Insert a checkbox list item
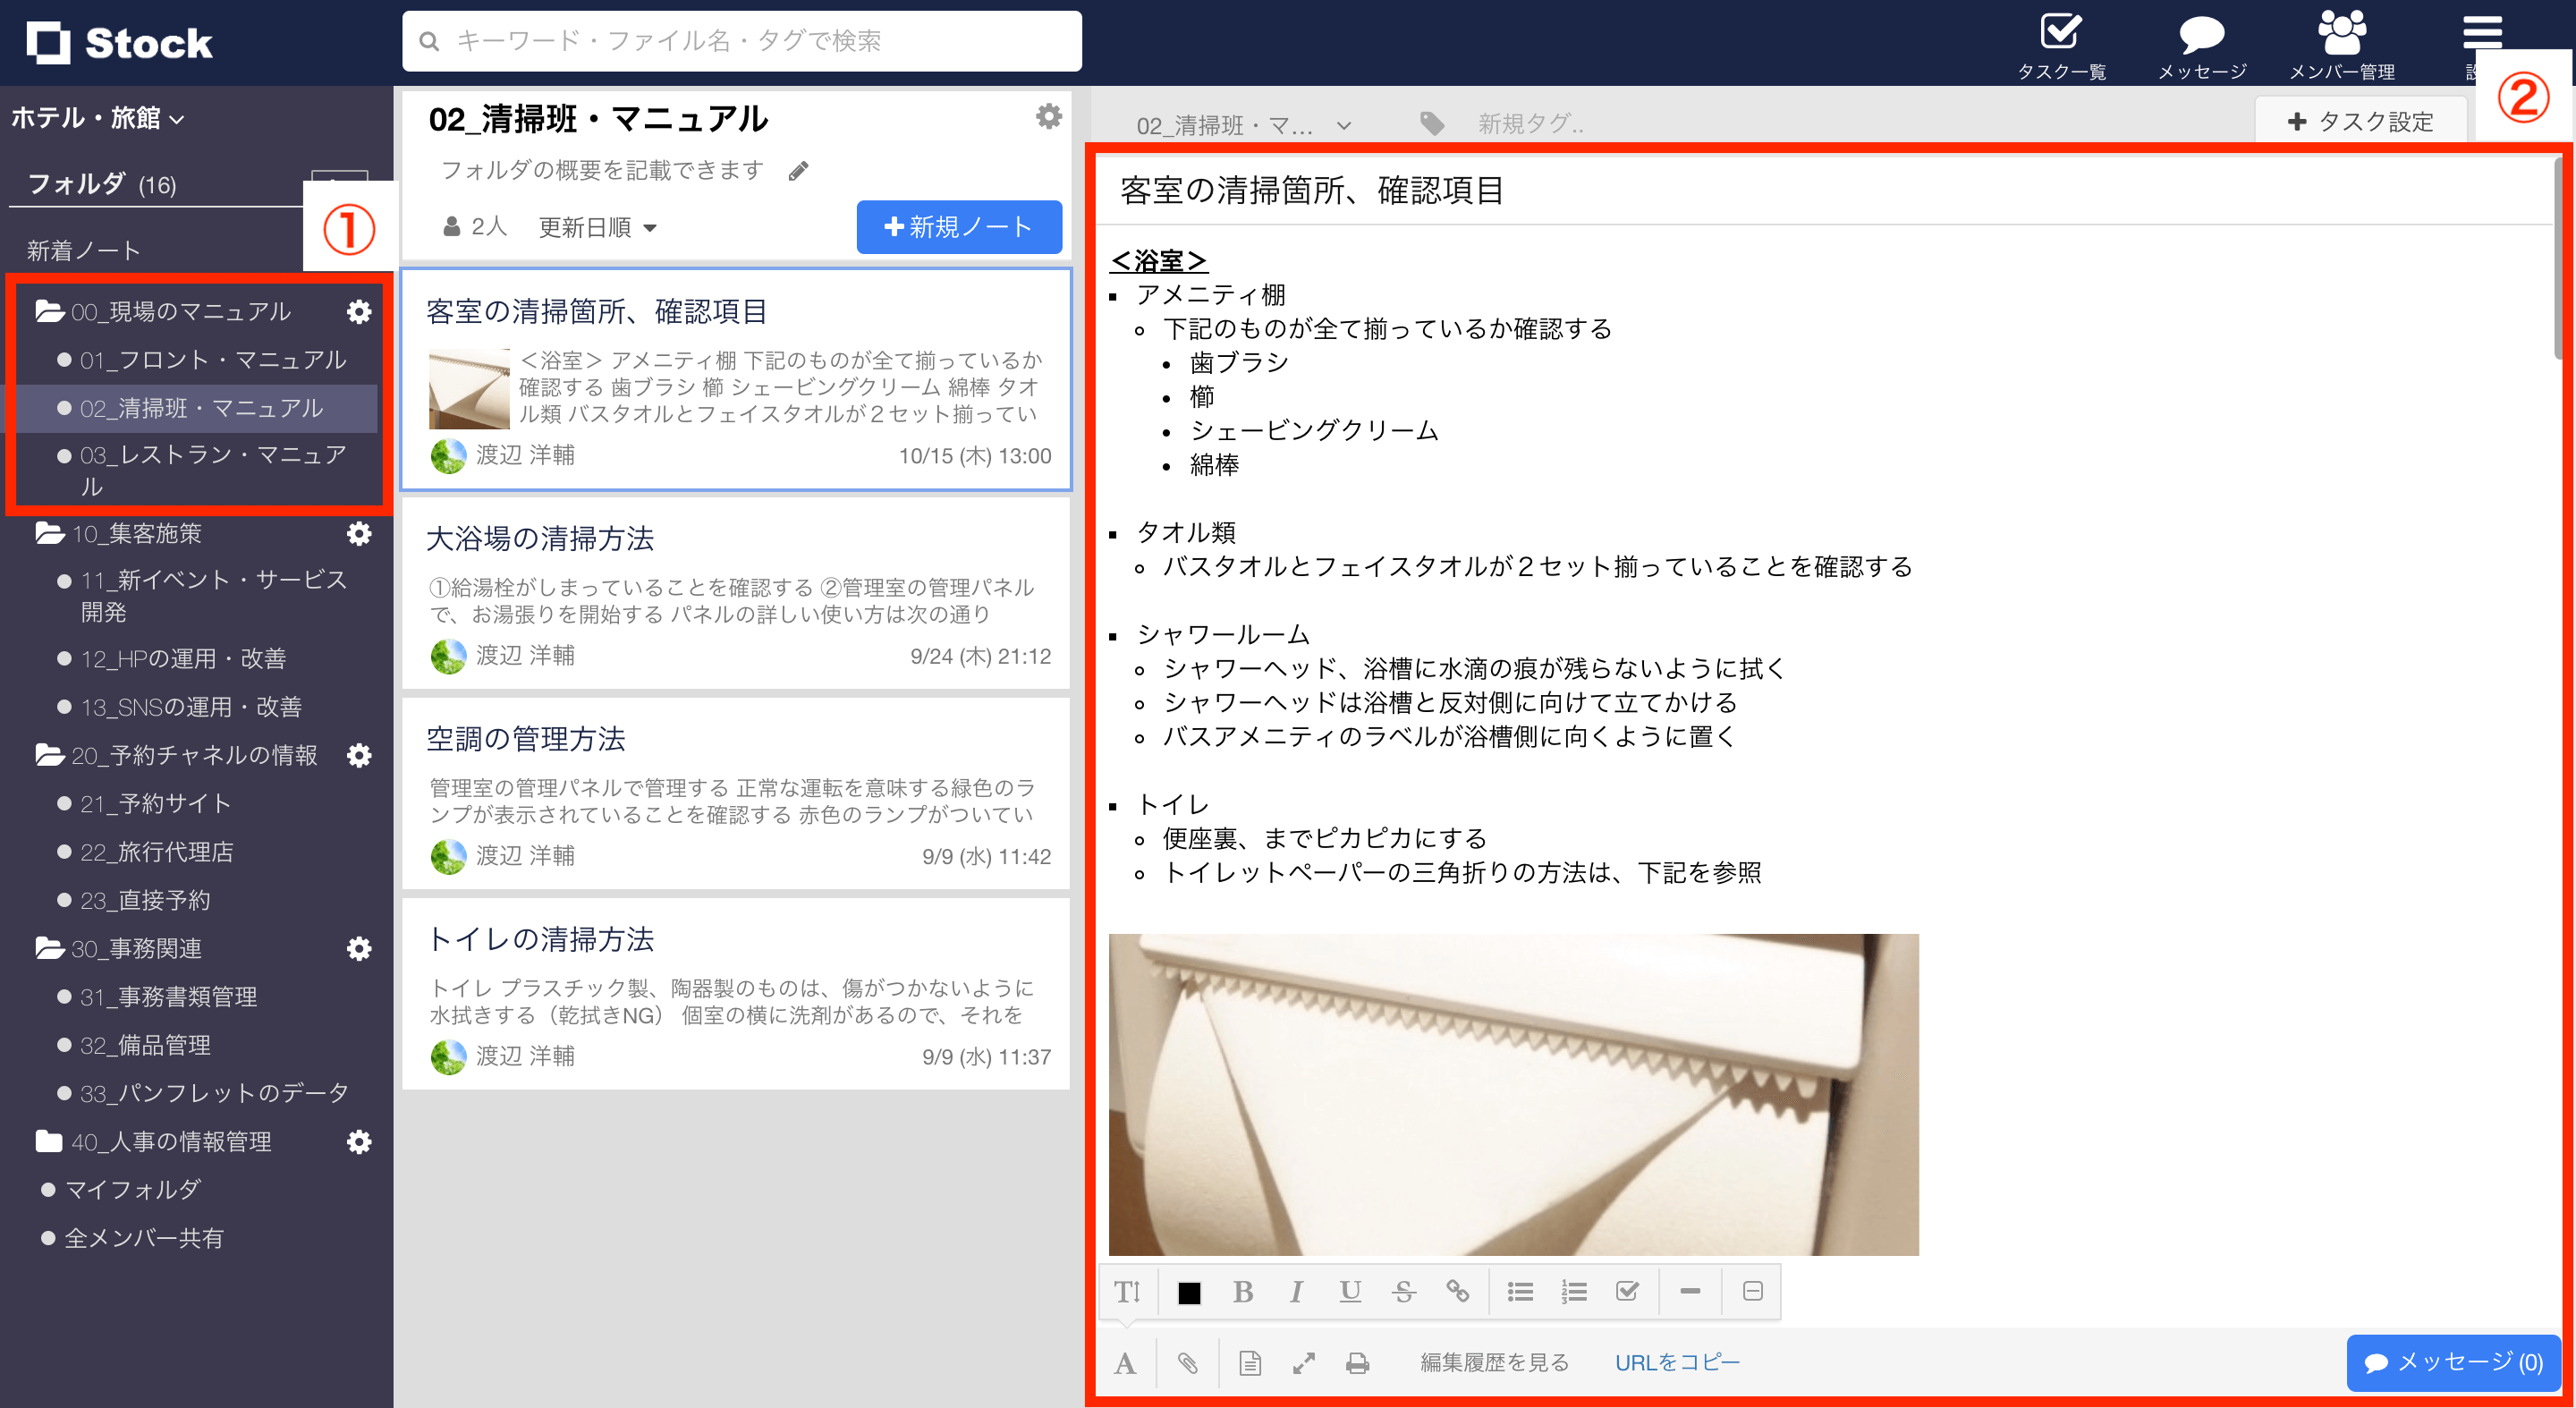Screen dimensions: 2576x1408 [x=1627, y=1292]
